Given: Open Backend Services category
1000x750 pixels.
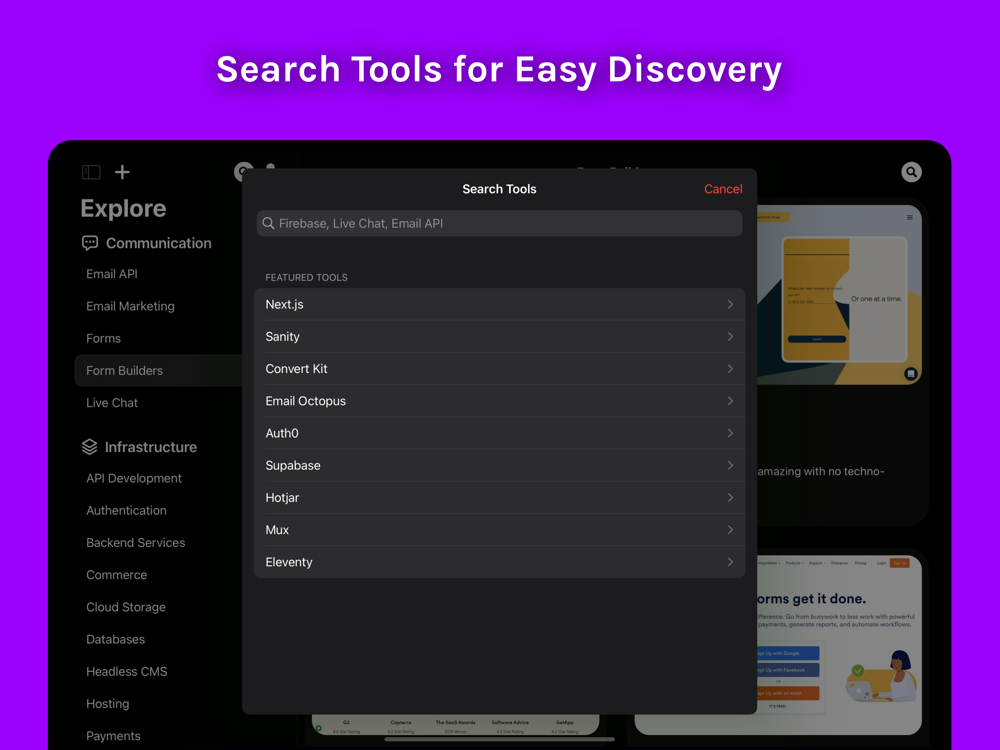Looking at the screenshot, I should [x=136, y=543].
